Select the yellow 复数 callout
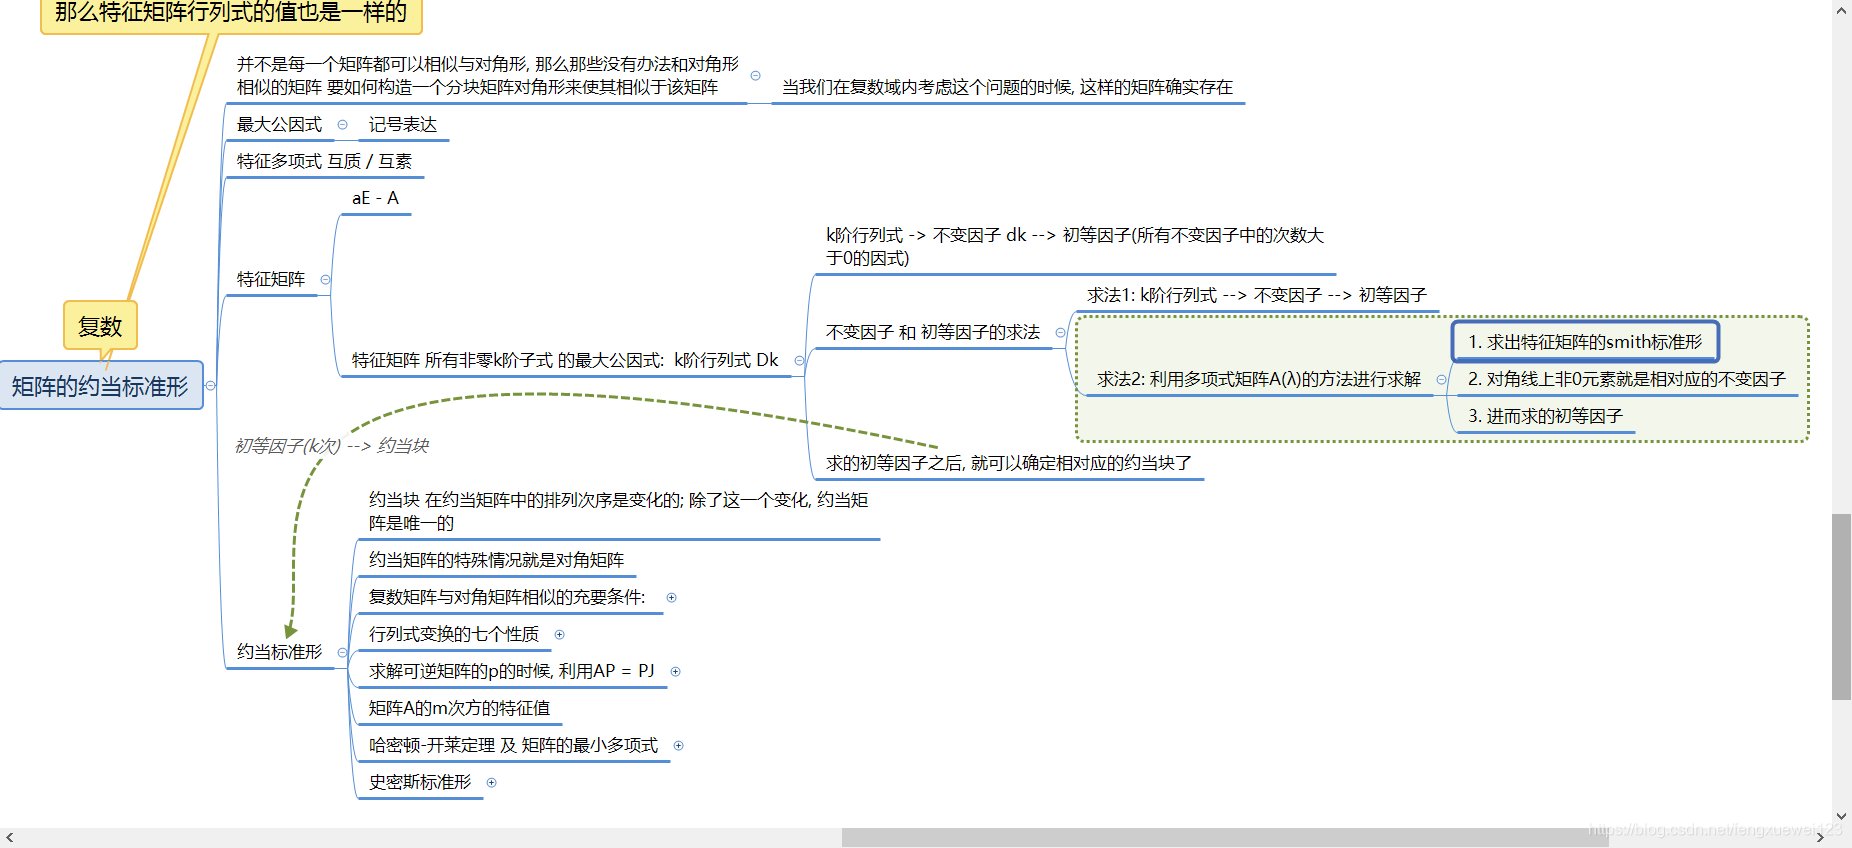1852x848 pixels. 100,326
